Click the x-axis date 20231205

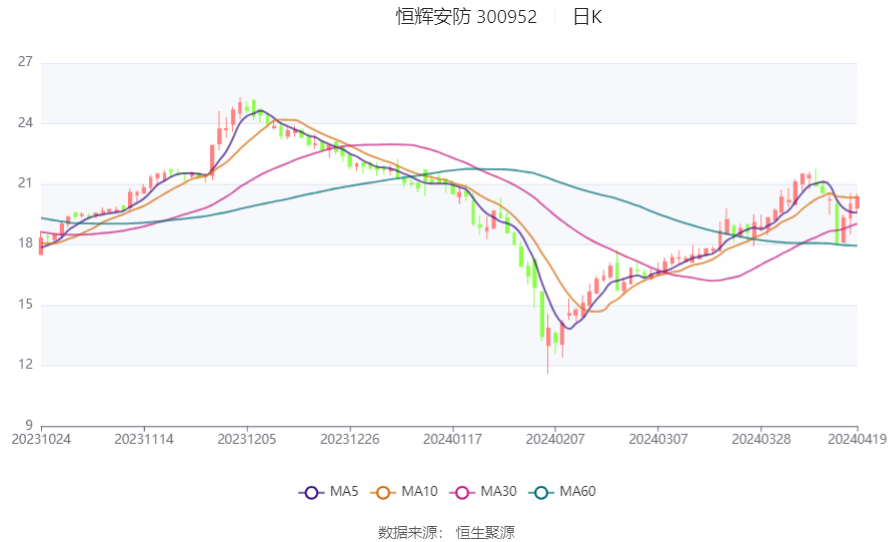pyautogui.click(x=247, y=440)
